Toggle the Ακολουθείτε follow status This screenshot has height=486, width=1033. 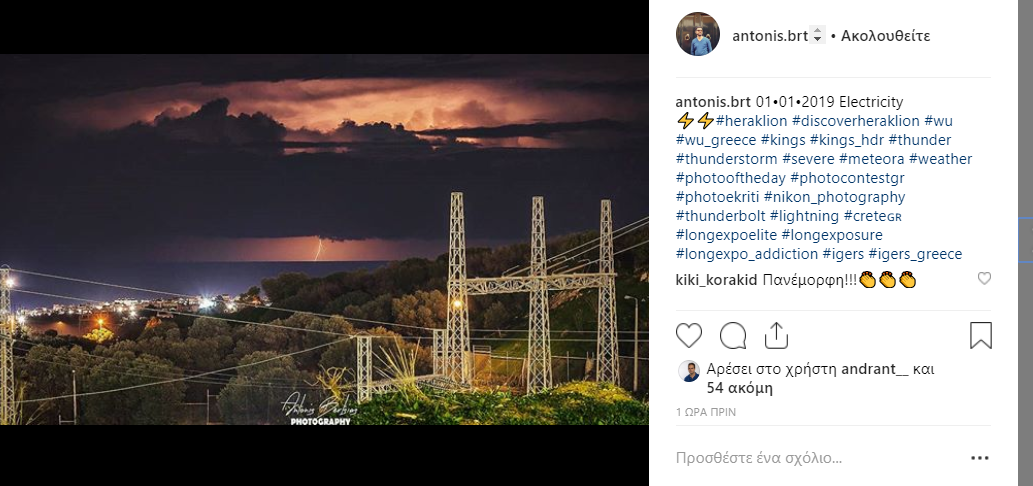coord(886,36)
